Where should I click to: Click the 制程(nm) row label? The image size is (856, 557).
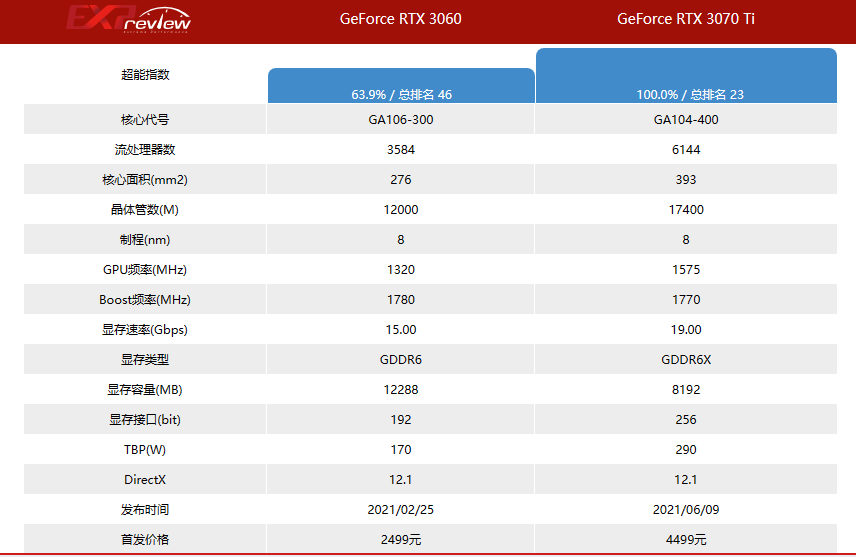(x=145, y=240)
